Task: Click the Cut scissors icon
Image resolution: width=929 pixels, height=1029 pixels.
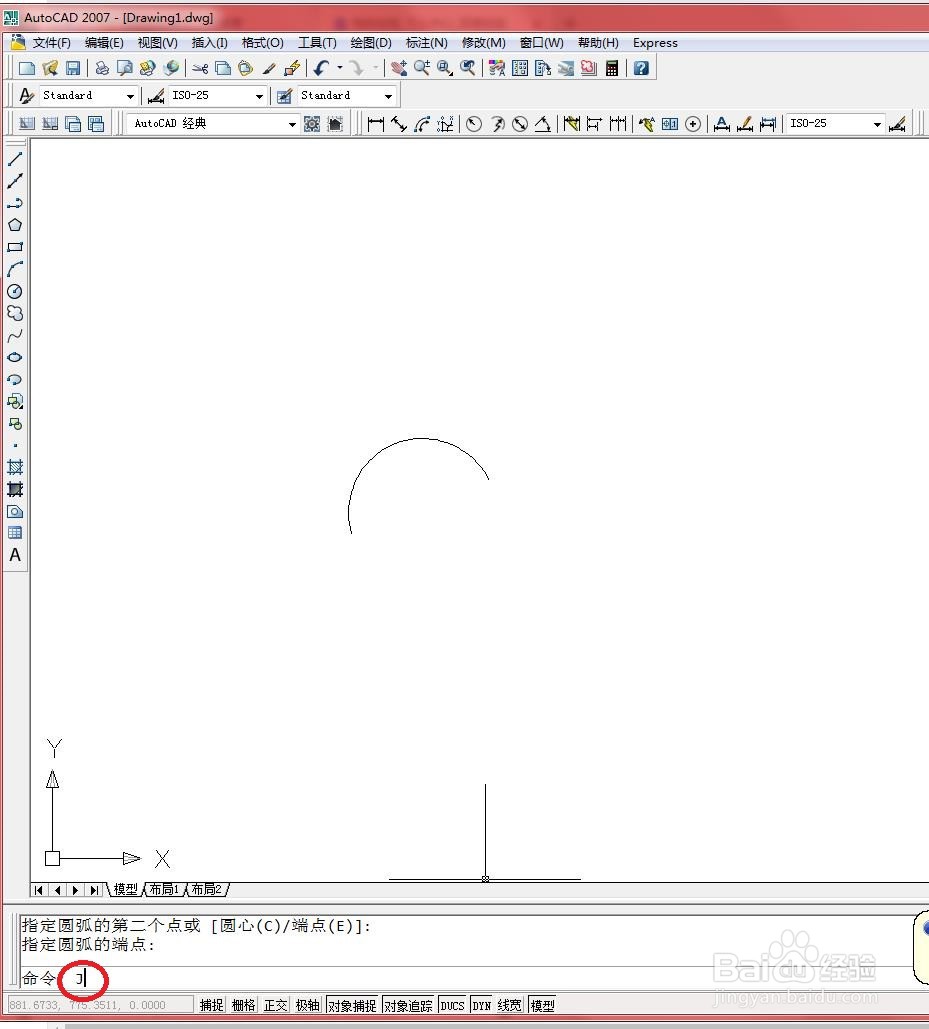Action: [200, 68]
